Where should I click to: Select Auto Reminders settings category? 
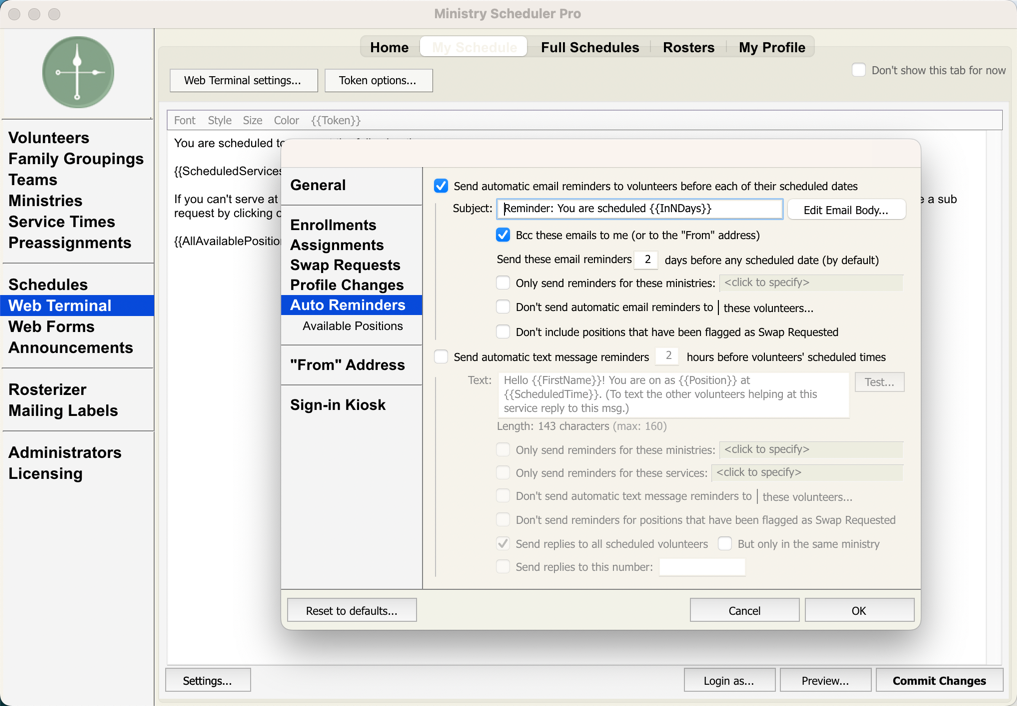click(352, 305)
